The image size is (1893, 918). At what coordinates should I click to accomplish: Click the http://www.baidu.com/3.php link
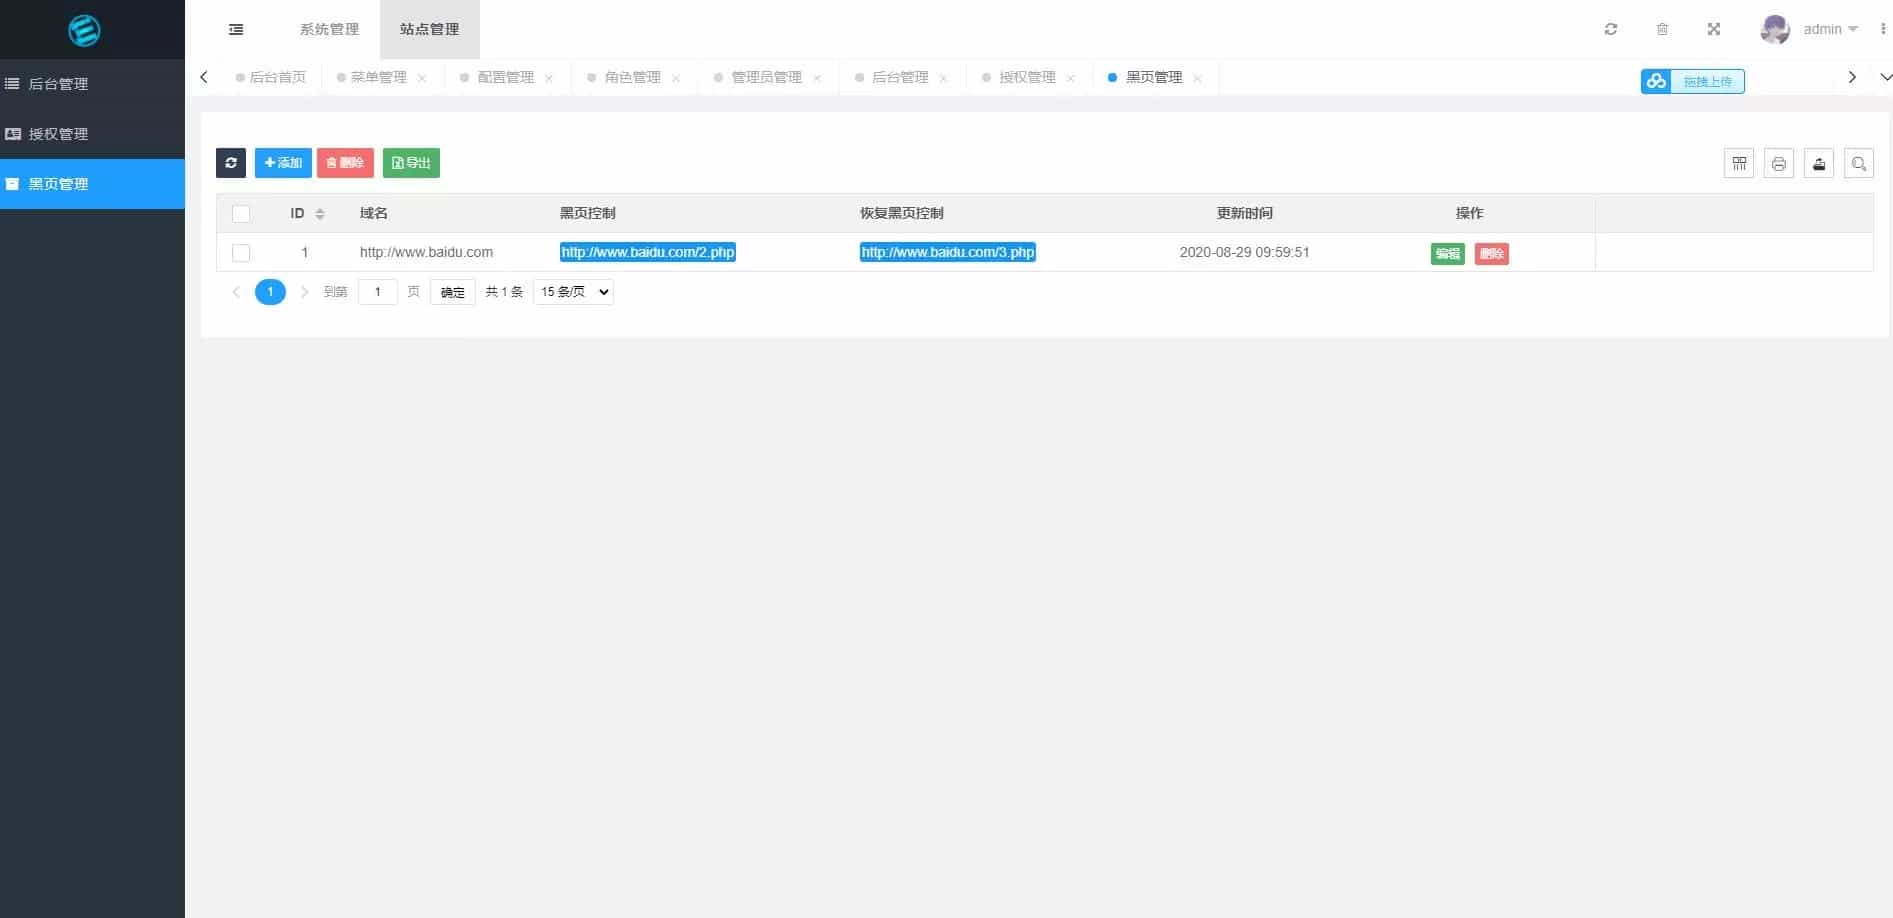tap(948, 252)
